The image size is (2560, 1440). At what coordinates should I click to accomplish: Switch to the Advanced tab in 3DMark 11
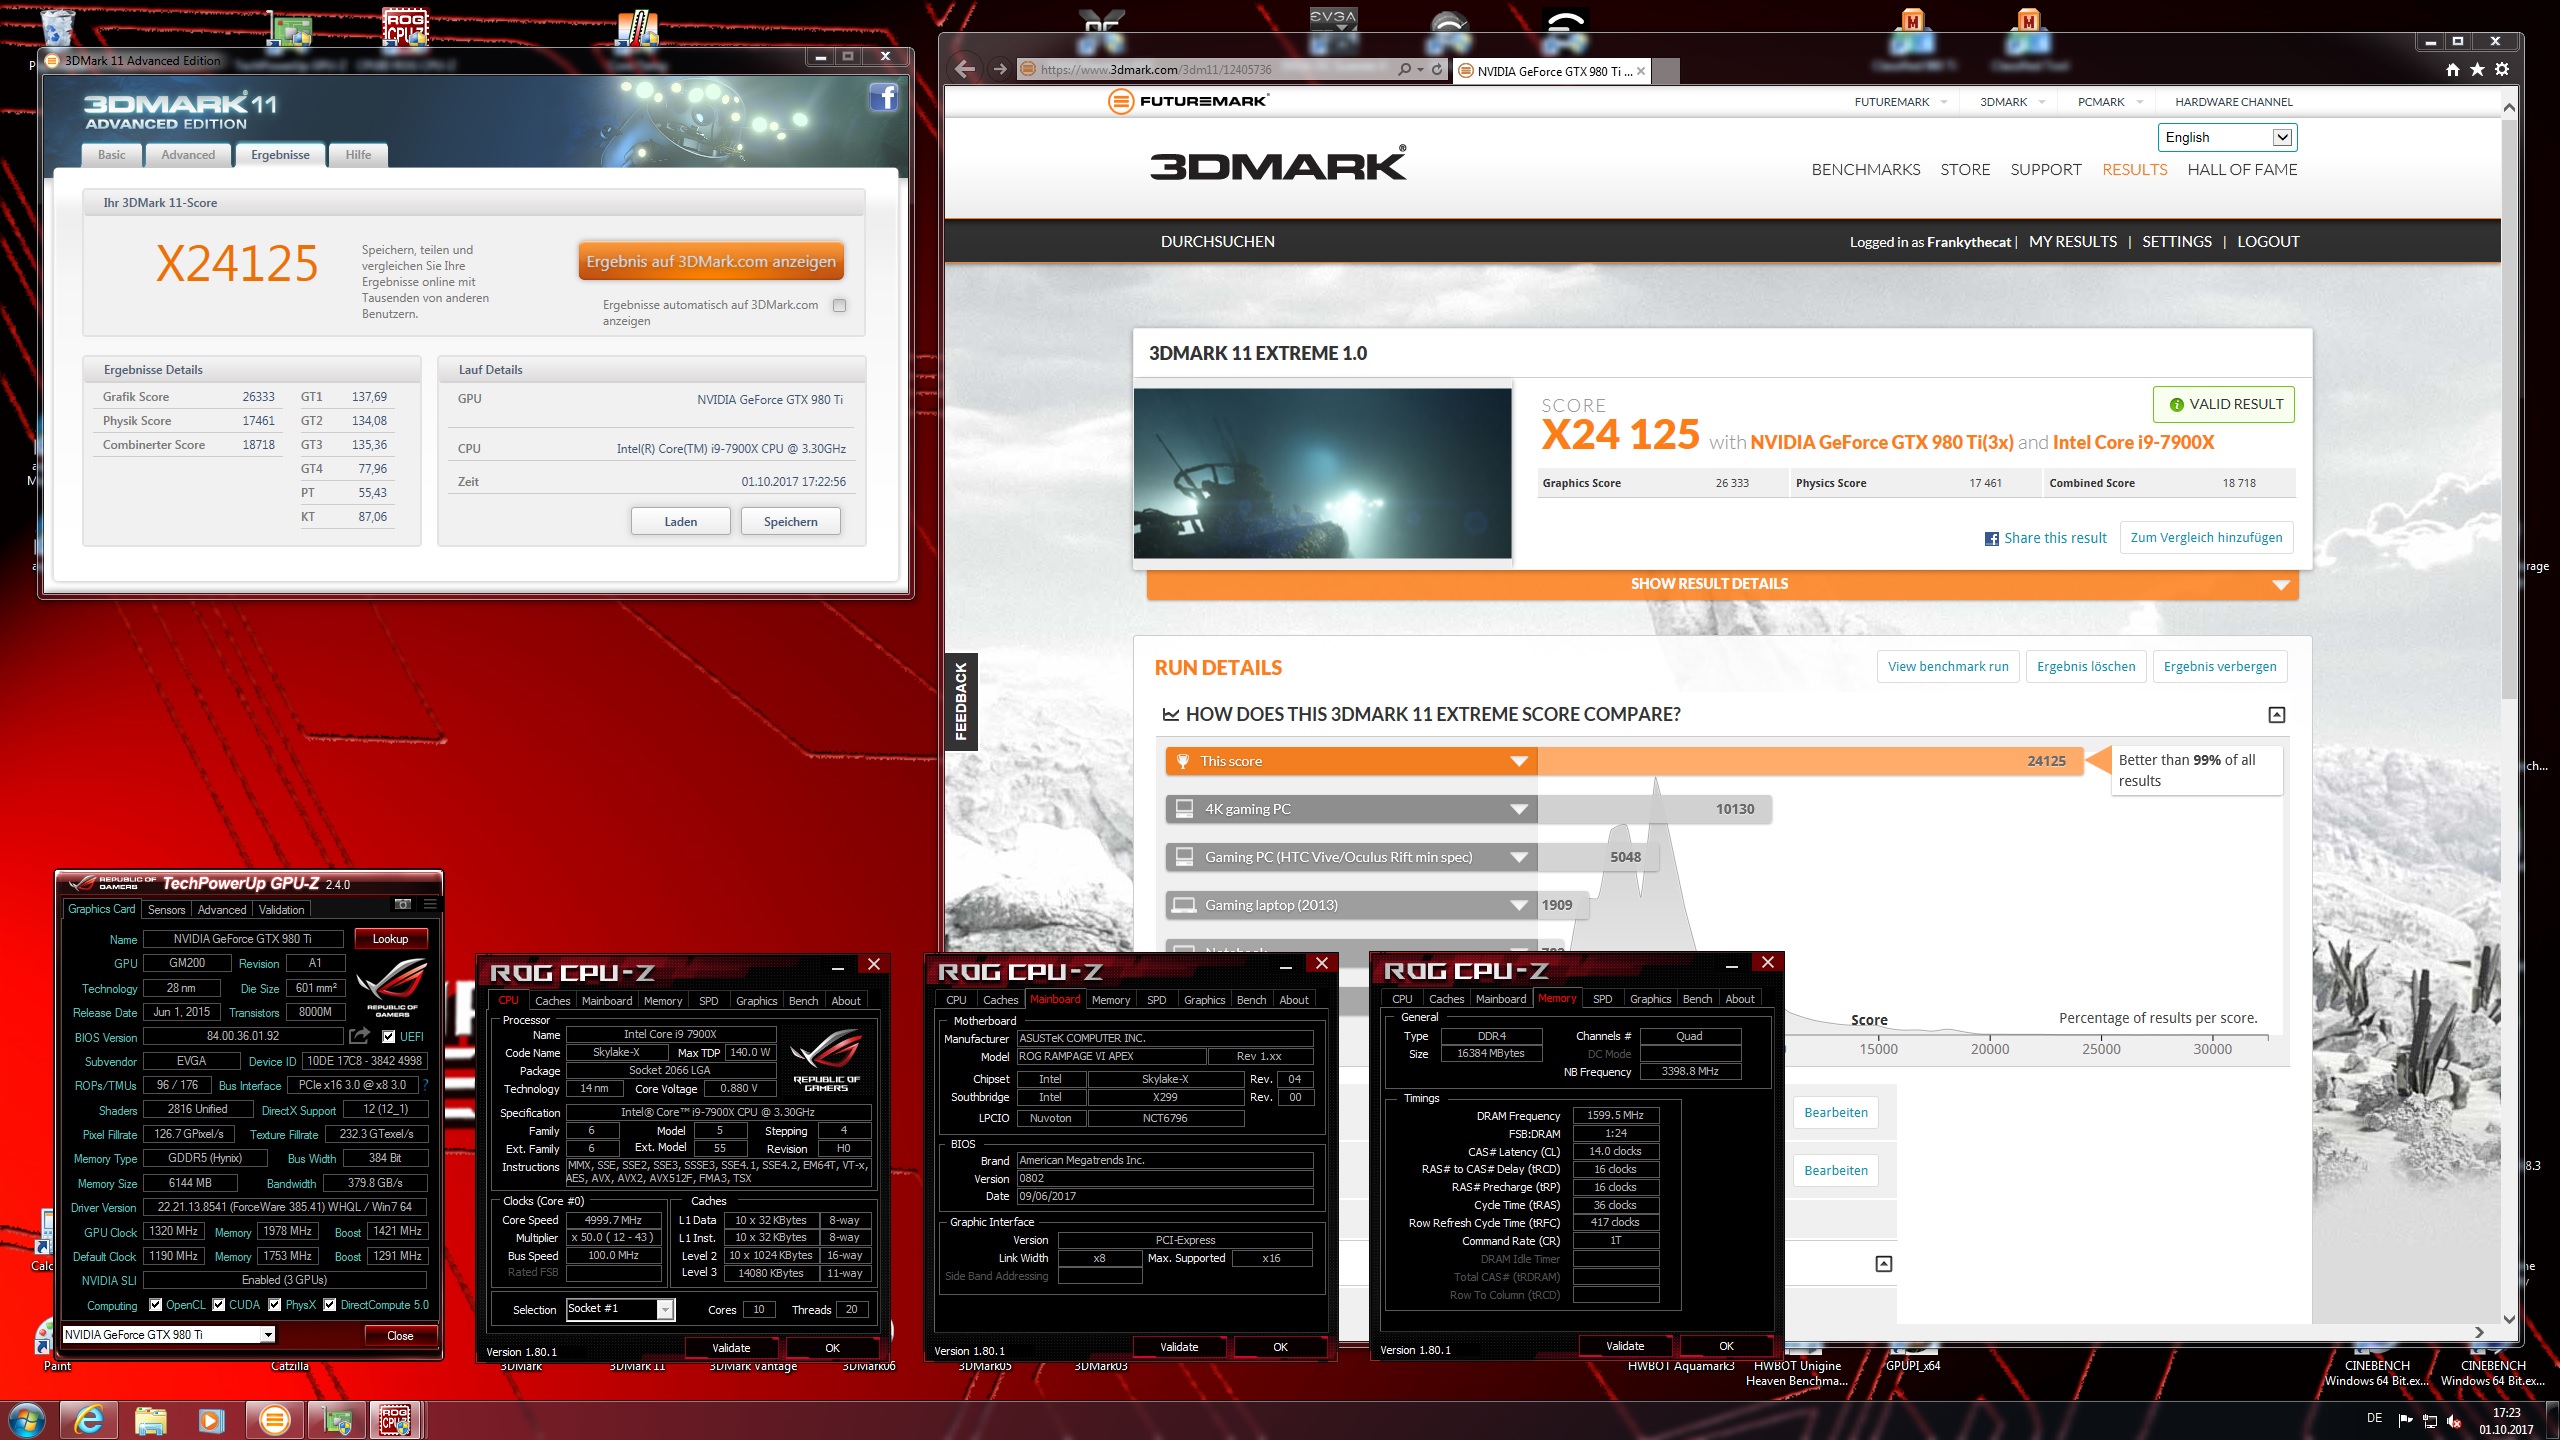(188, 155)
